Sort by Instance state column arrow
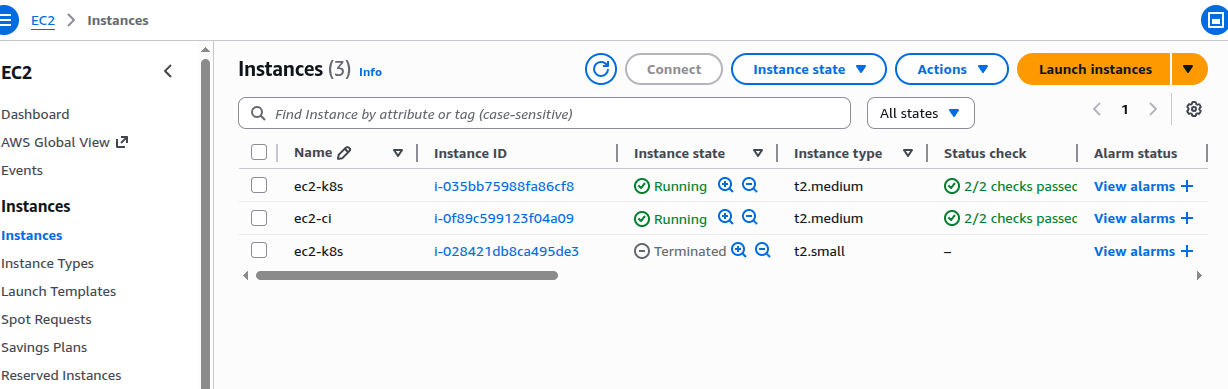This screenshot has height=389, width=1228. [x=758, y=153]
